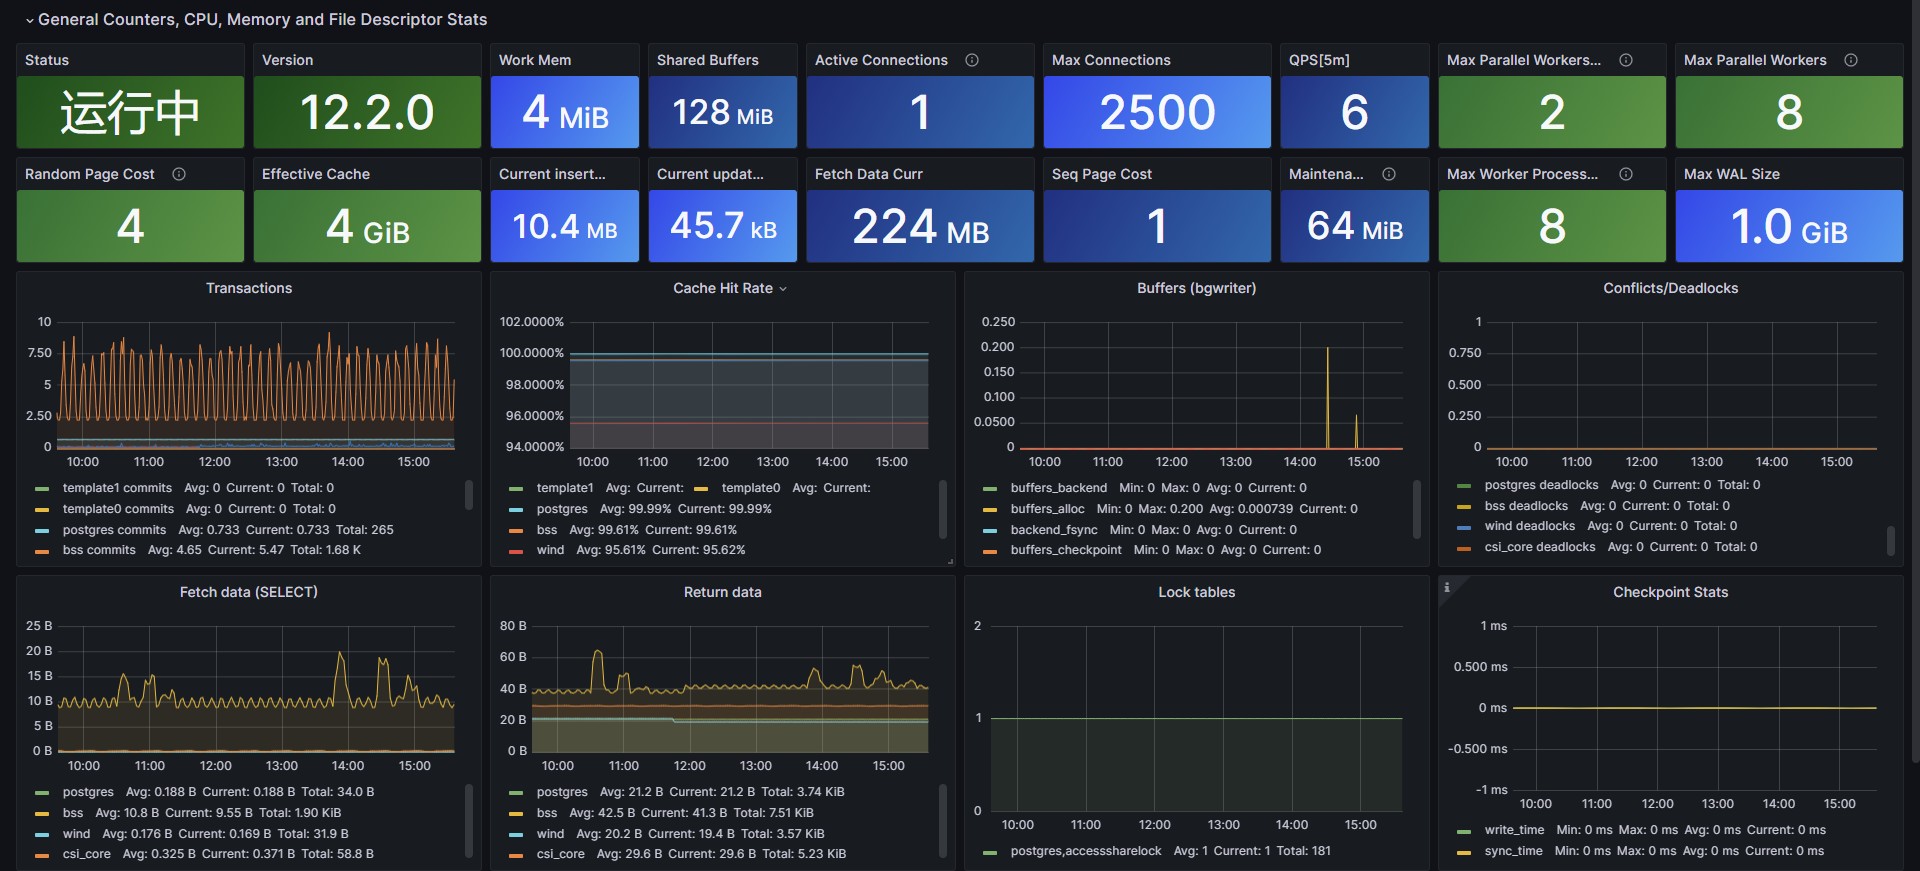Click info icon on Max Parallel Workers panel showing 8
This screenshot has width=1920, height=871.
1851,60
